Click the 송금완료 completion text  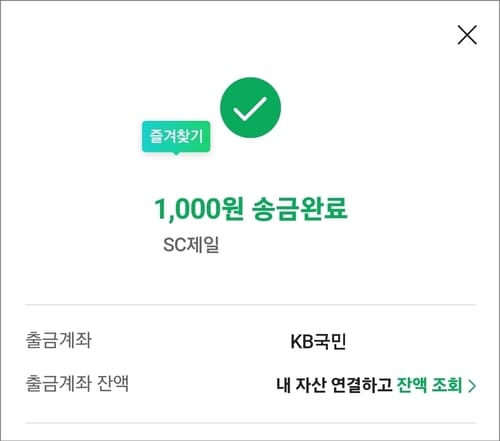(299, 209)
